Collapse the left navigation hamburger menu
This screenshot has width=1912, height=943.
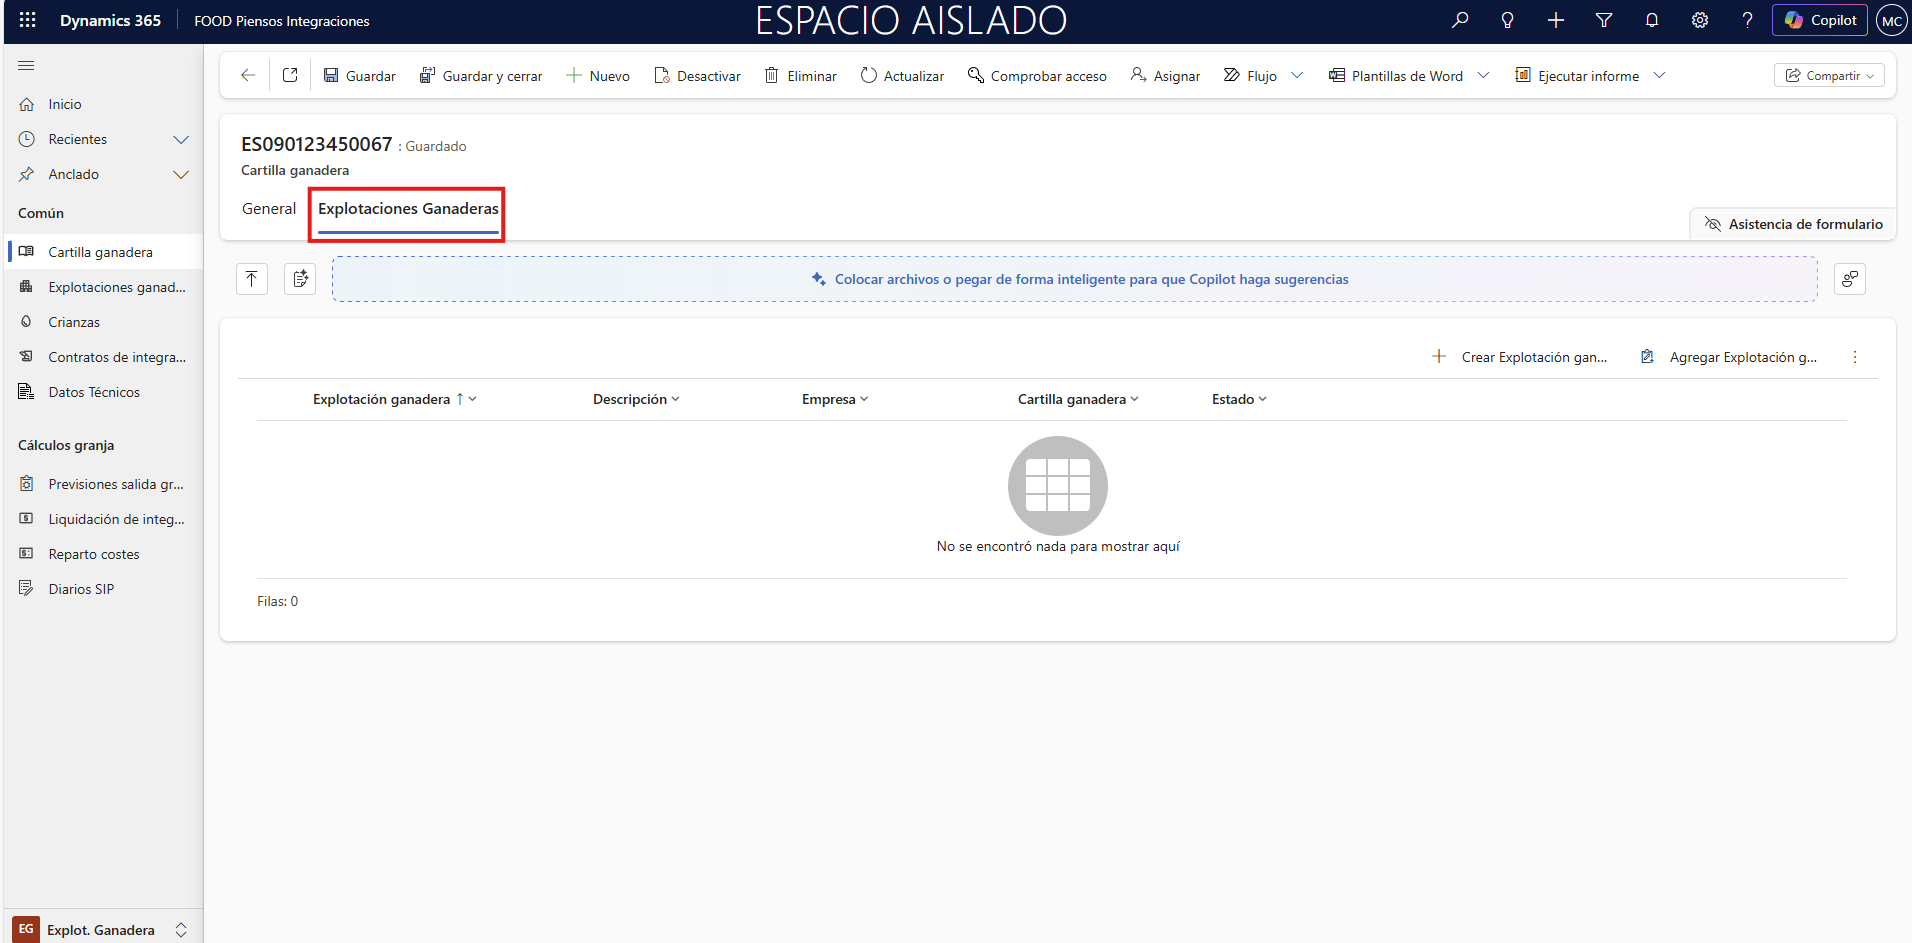[x=27, y=66]
